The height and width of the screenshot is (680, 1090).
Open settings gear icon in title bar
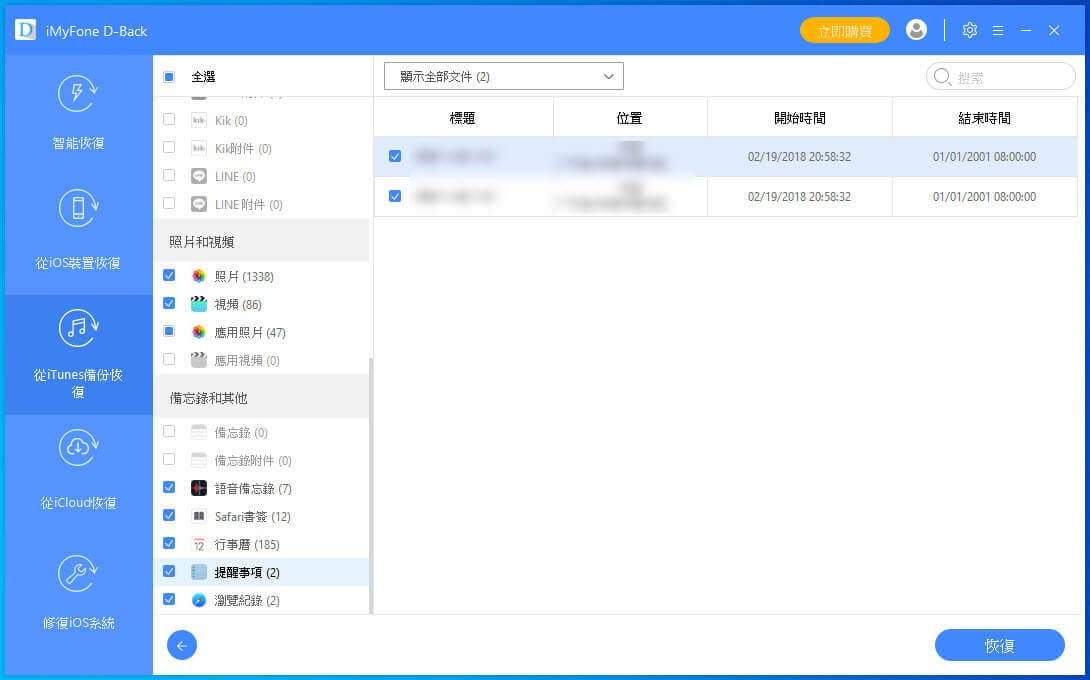[969, 30]
